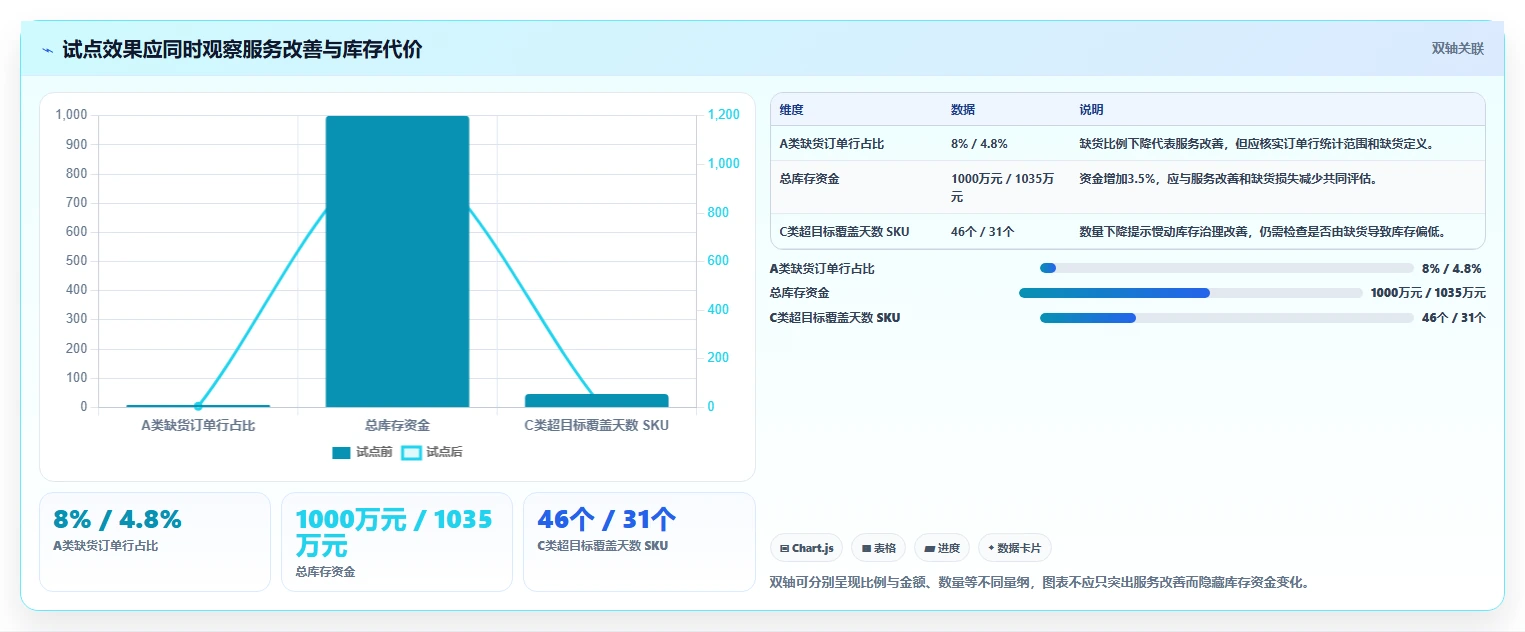Screen dimensions: 1525x632
Task: Click the icon inside the 表格 chip
Action: click(866, 548)
